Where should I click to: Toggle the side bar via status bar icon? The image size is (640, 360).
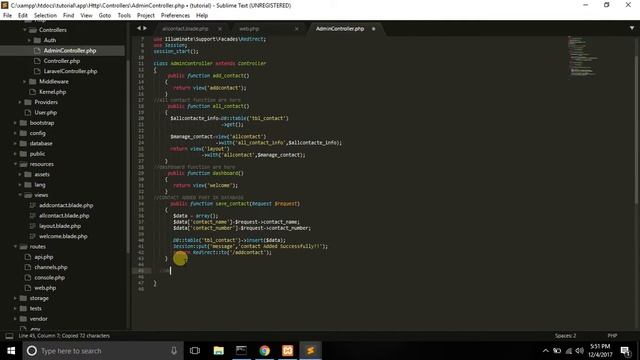tap(9, 336)
